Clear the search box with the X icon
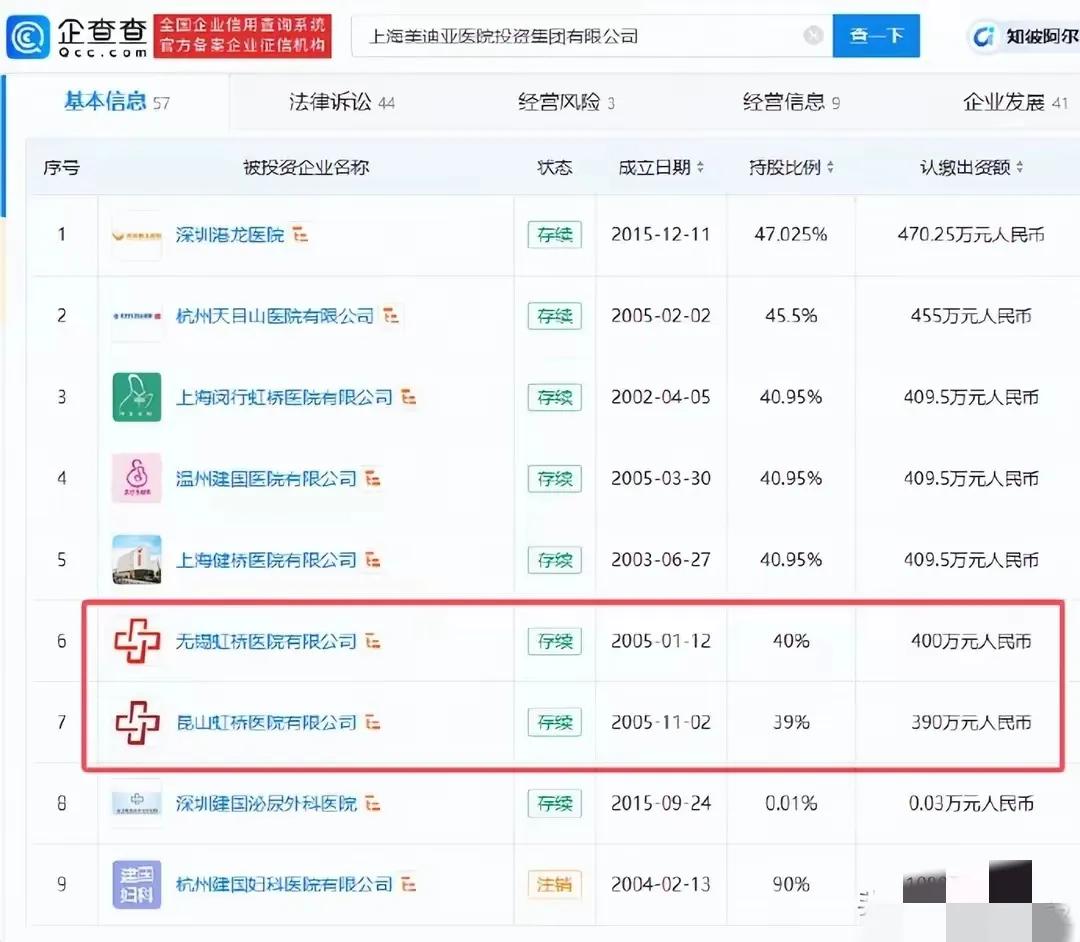Viewport: 1080px width, 942px height. (x=813, y=35)
